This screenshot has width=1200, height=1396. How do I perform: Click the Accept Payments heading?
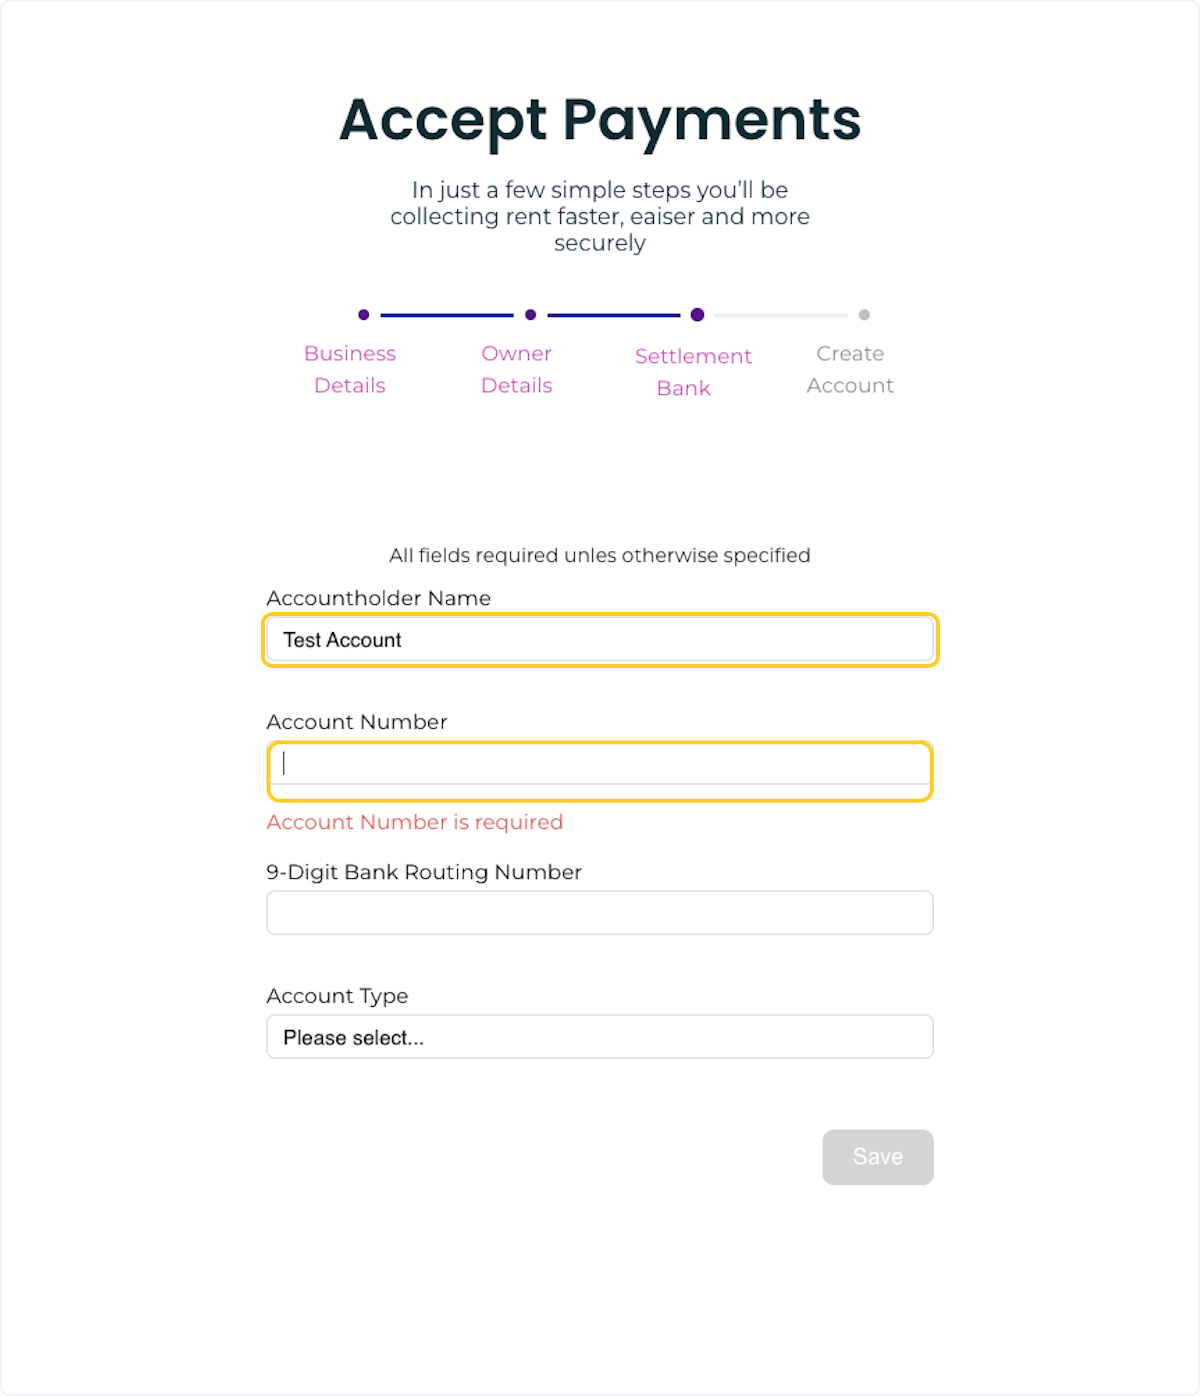click(x=600, y=120)
